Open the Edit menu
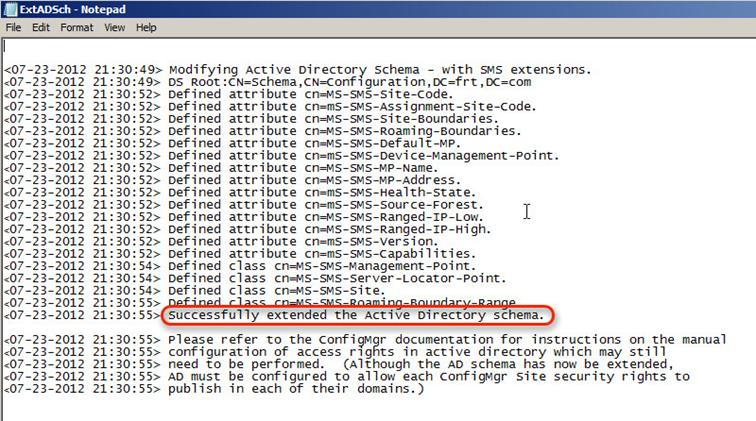 coord(40,27)
